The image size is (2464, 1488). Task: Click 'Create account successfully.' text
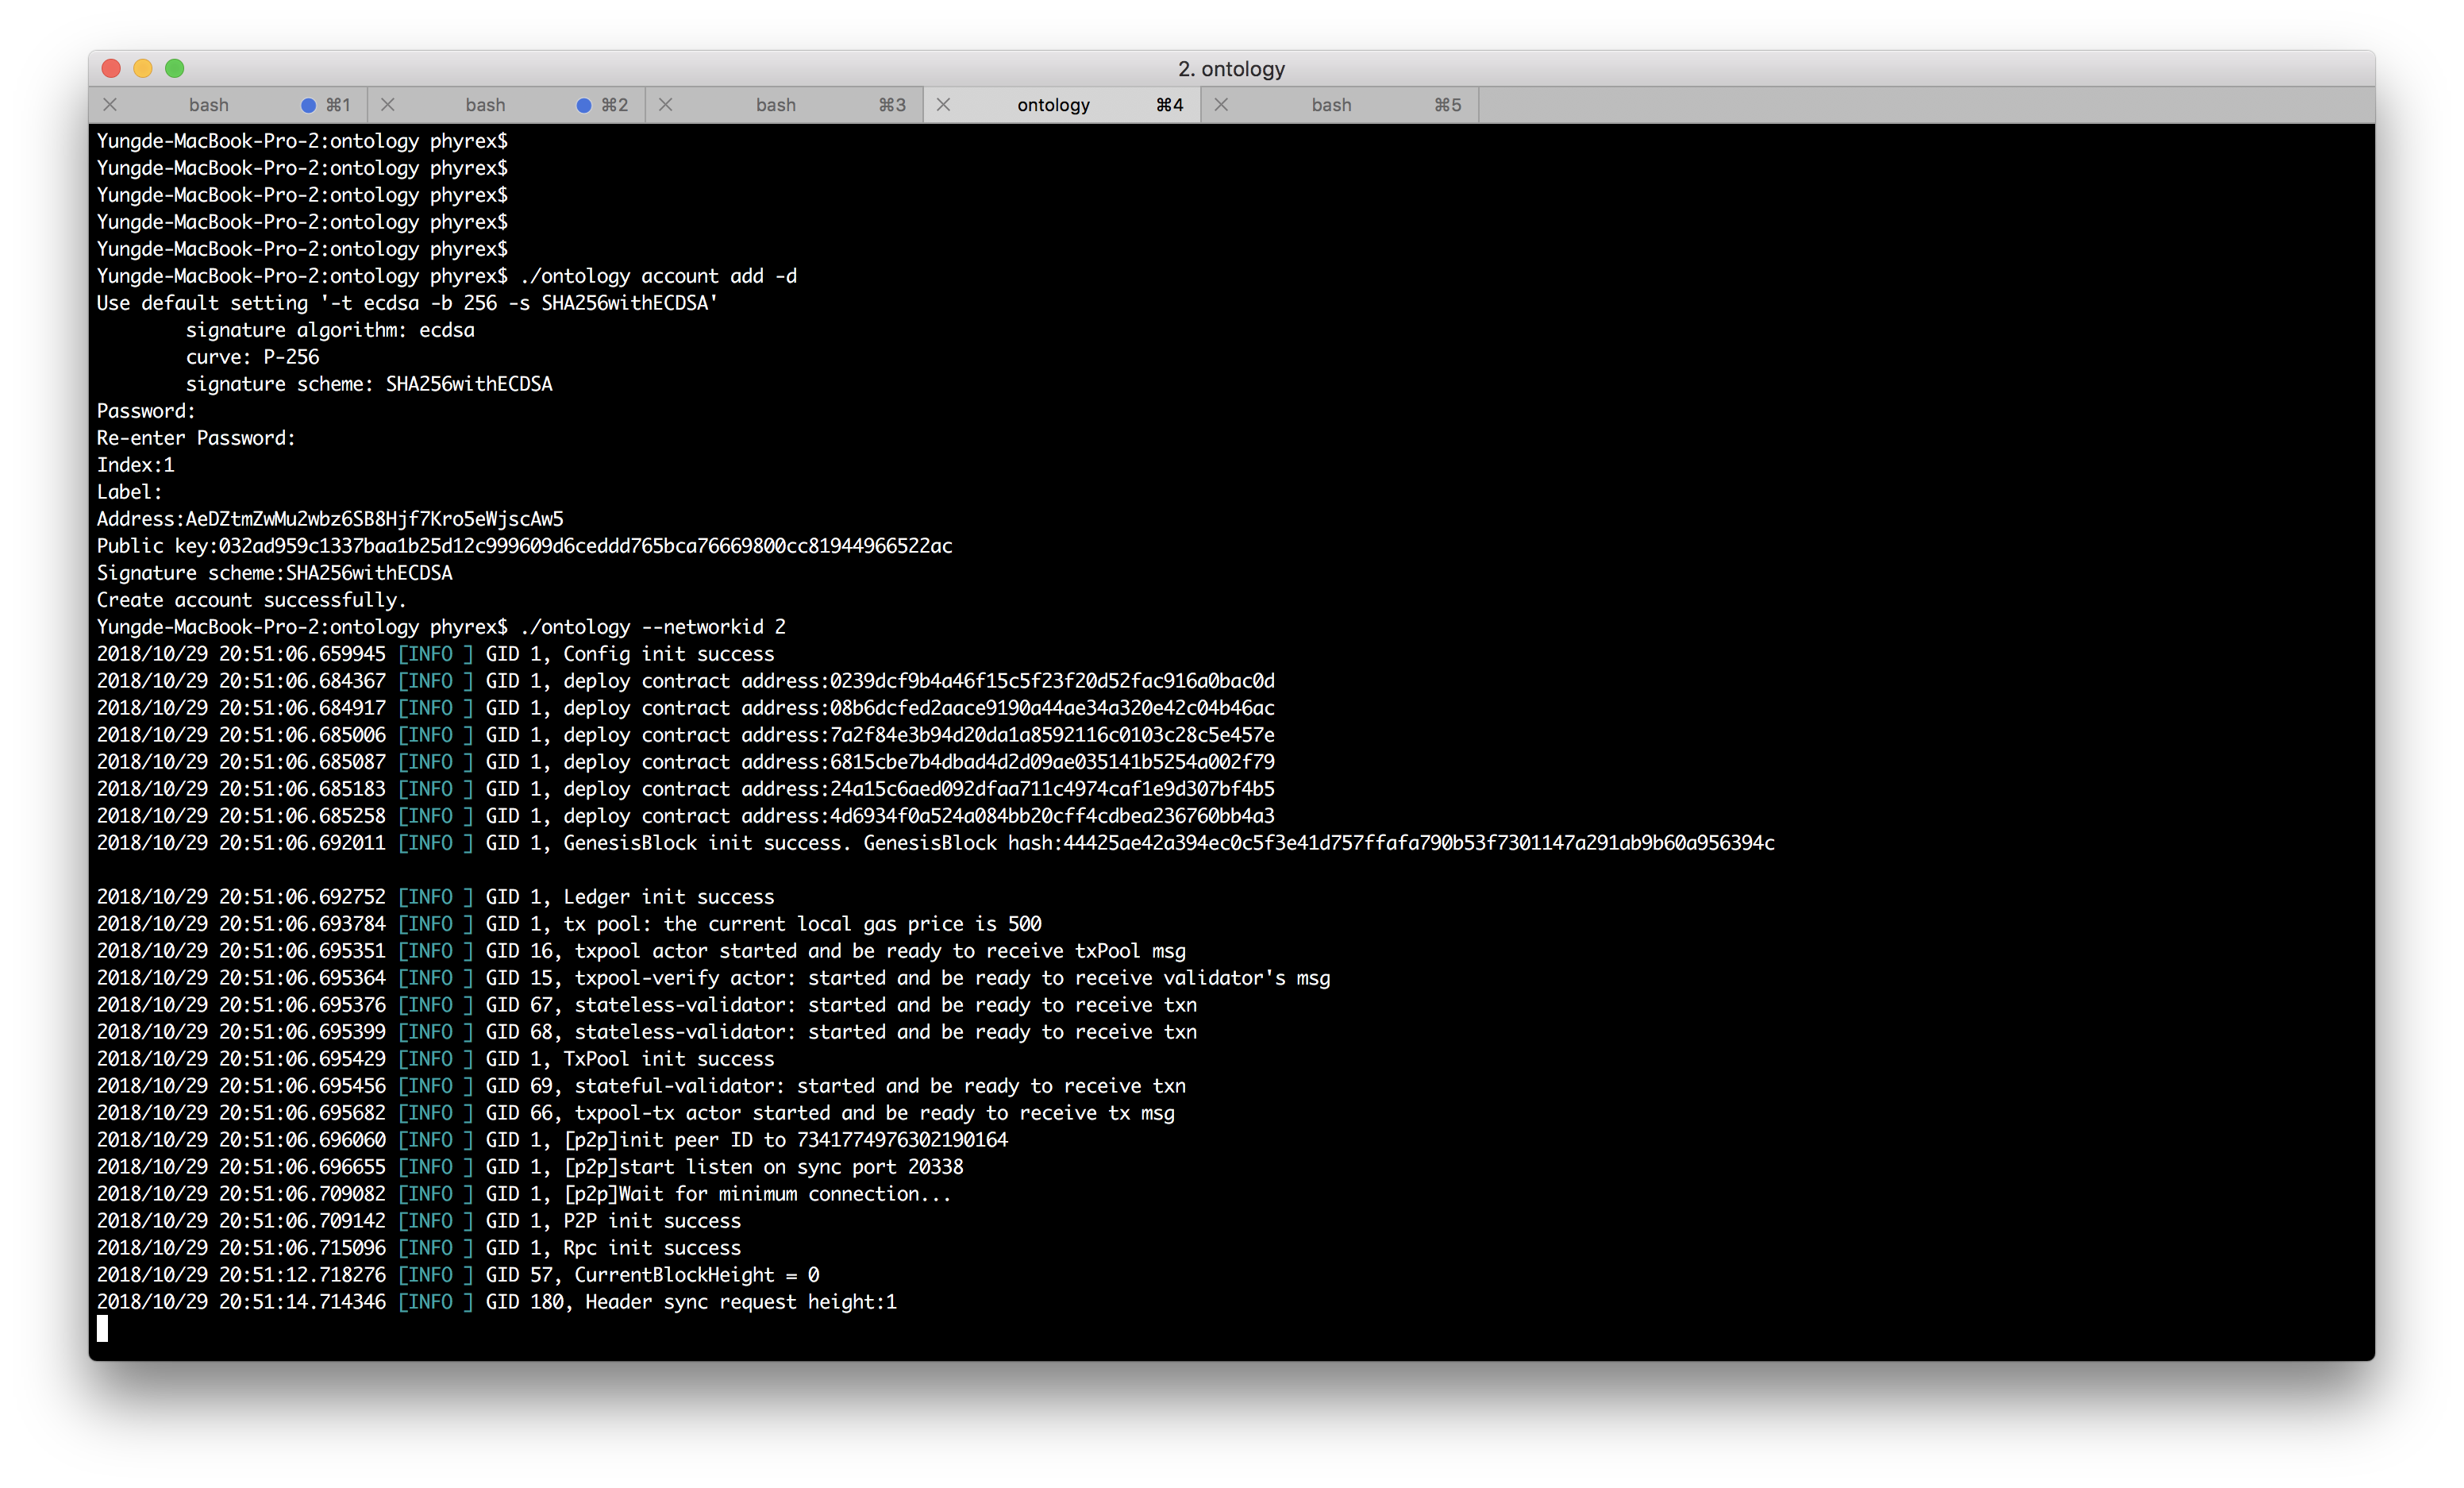pos(251,600)
